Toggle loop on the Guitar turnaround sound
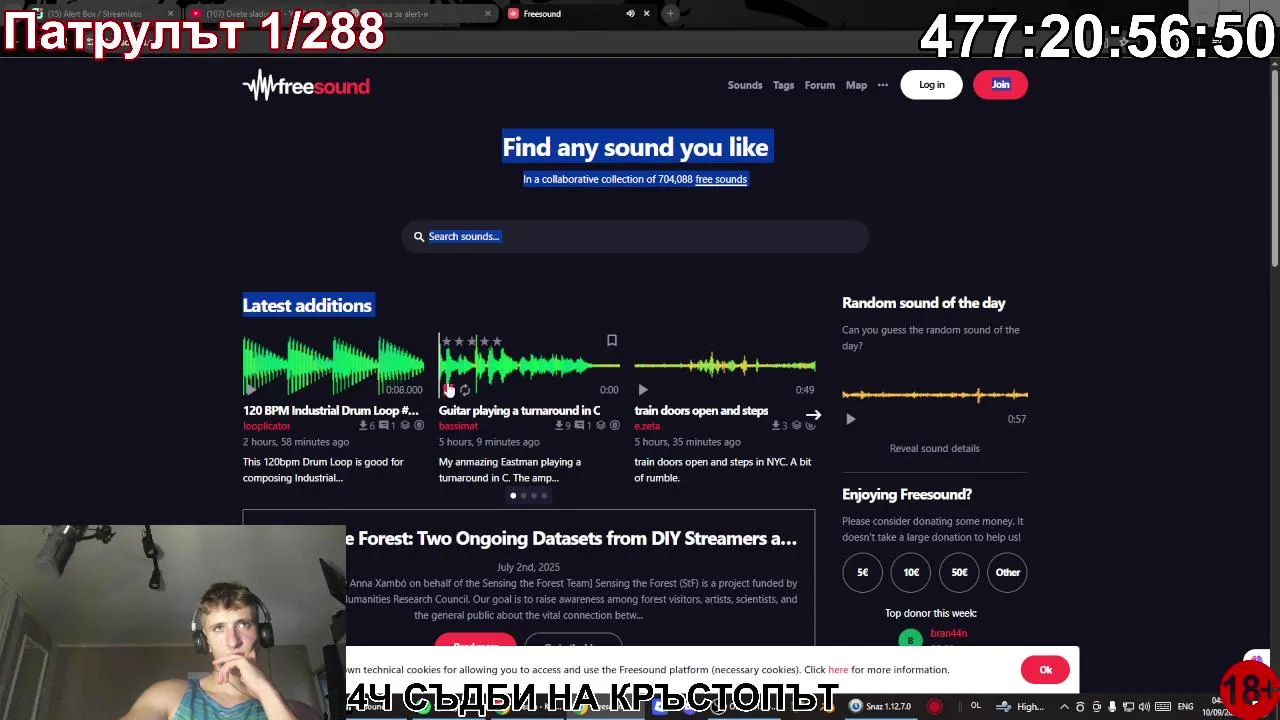The height and width of the screenshot is (720, 1280). 465,390
